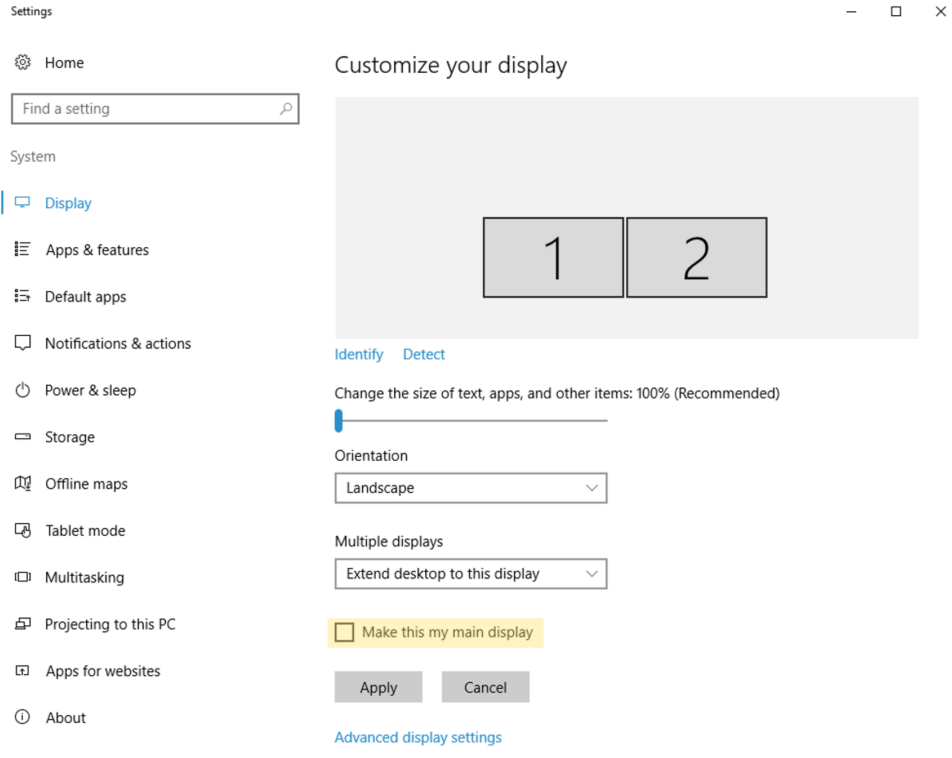
Task: Click the Apply button
Action: [378, 687]
